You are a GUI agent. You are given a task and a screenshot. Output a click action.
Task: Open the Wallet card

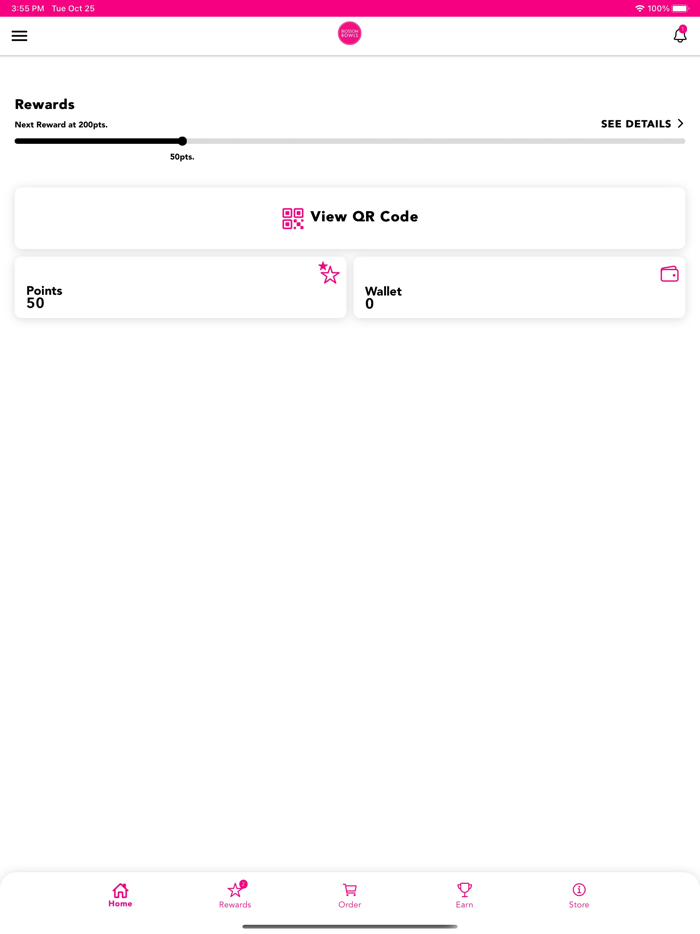click(x=519, y=287)
